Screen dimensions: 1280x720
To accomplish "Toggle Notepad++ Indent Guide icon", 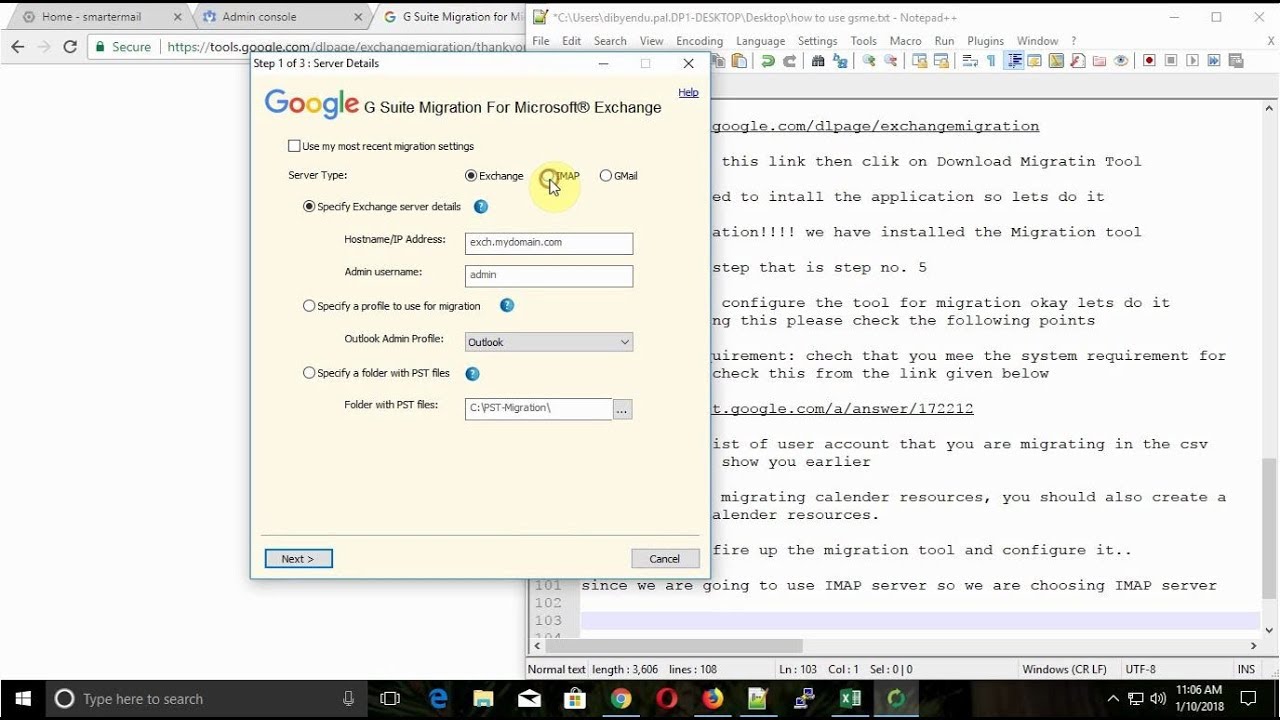I will tap(1015, 61).
